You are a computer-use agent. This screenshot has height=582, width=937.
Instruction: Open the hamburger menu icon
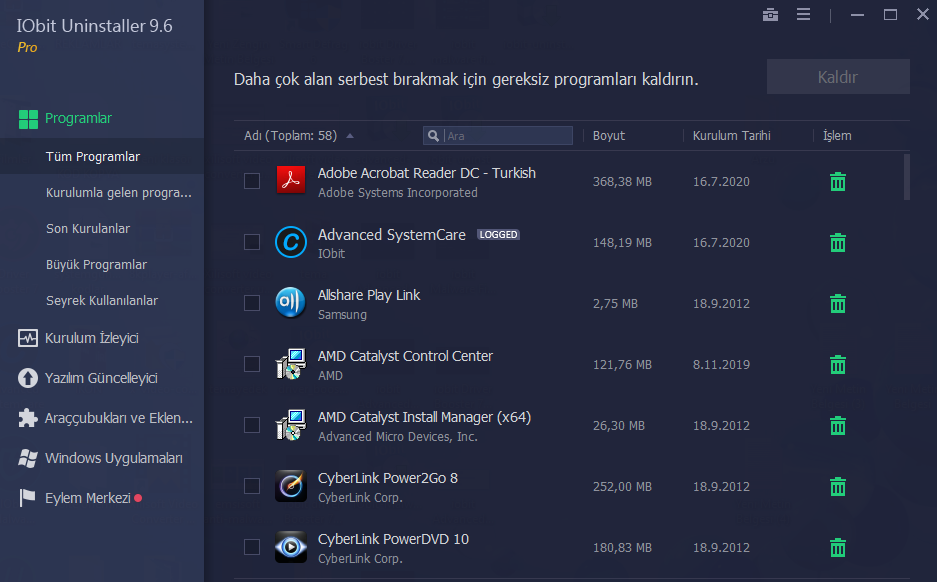tap(804, 14)
